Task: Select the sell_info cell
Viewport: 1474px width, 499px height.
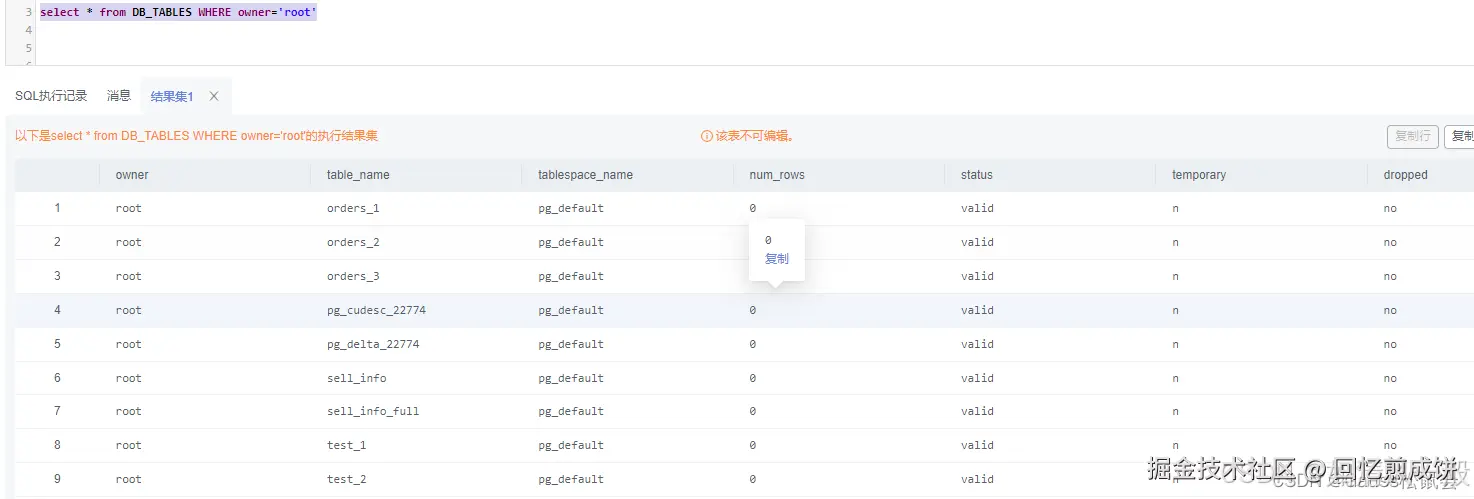Action: [356, 379]
